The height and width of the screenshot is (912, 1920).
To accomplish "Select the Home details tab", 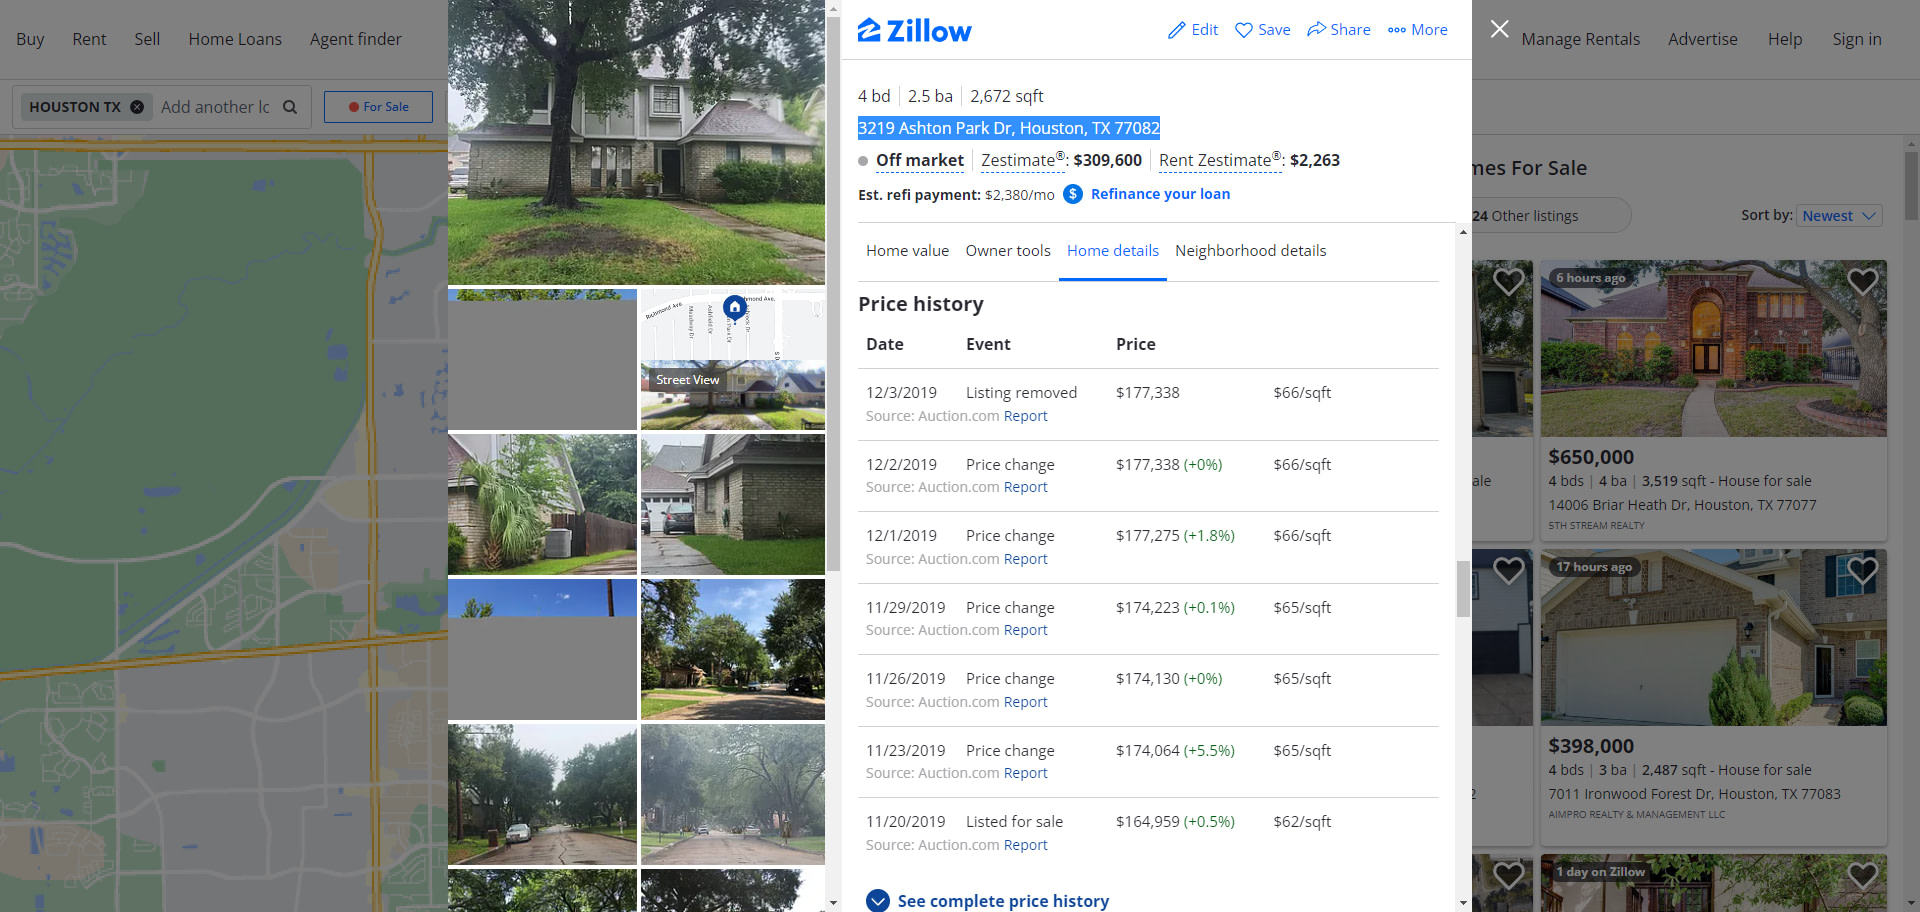I will point(1113,251).
